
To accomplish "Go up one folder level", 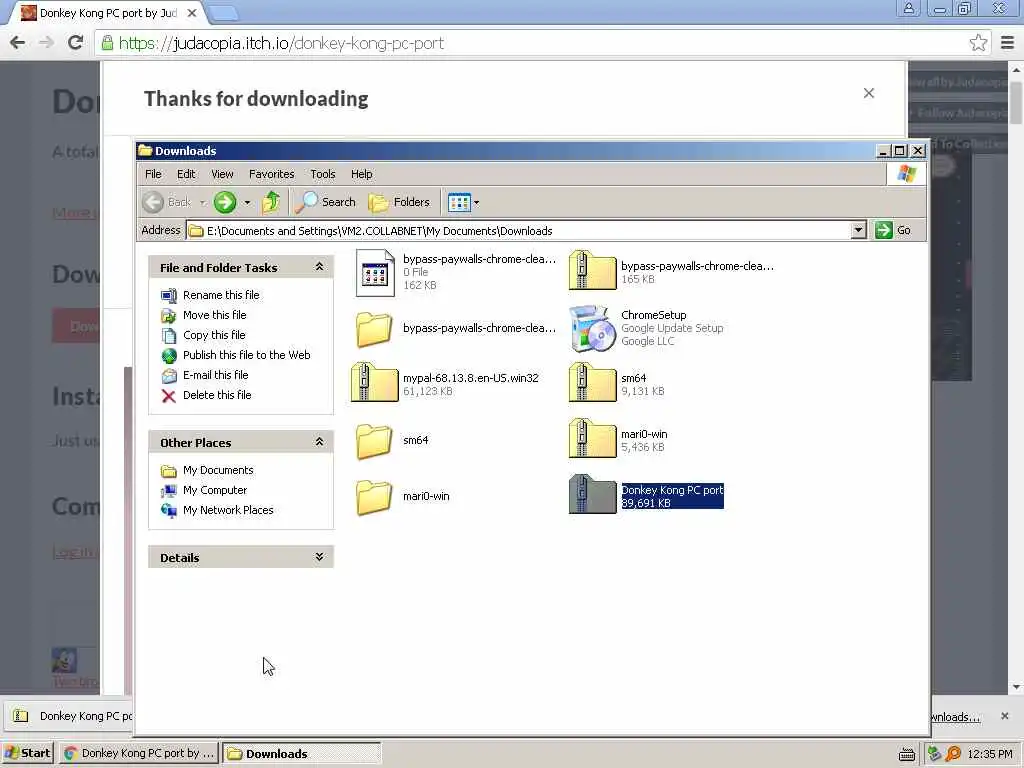I will point(271,202).
